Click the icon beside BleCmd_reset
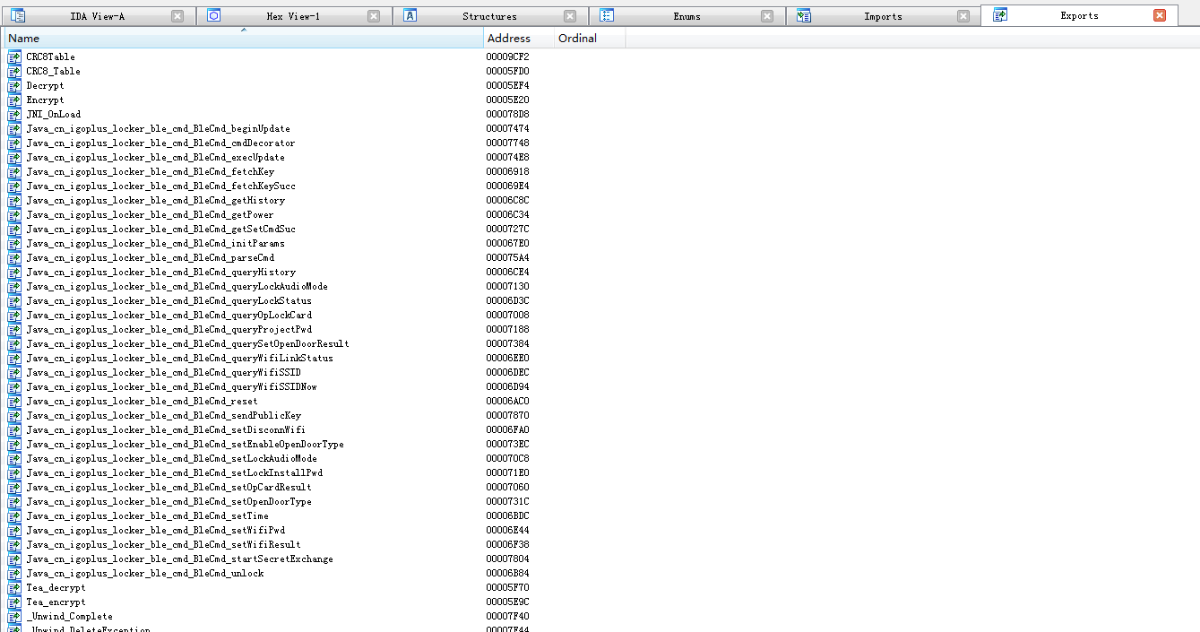 pyautogui.click(x=14, y=401)
